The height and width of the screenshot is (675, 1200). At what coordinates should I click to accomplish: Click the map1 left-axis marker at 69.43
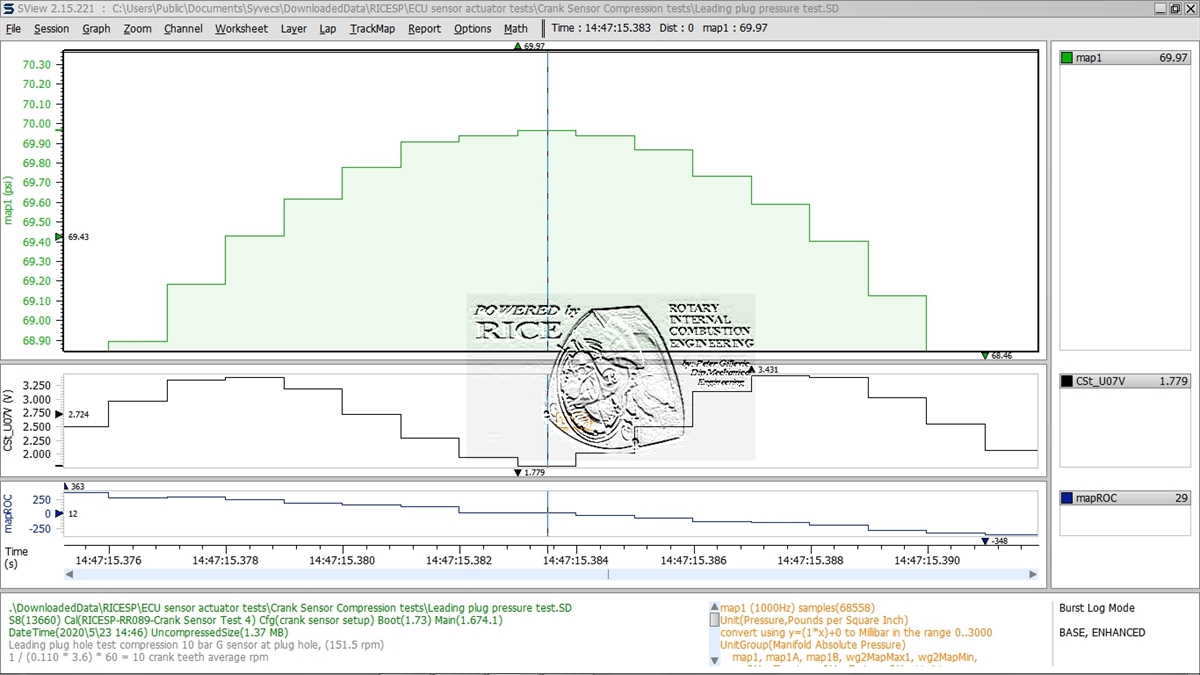pyautogui.click(x=59, y=237)
